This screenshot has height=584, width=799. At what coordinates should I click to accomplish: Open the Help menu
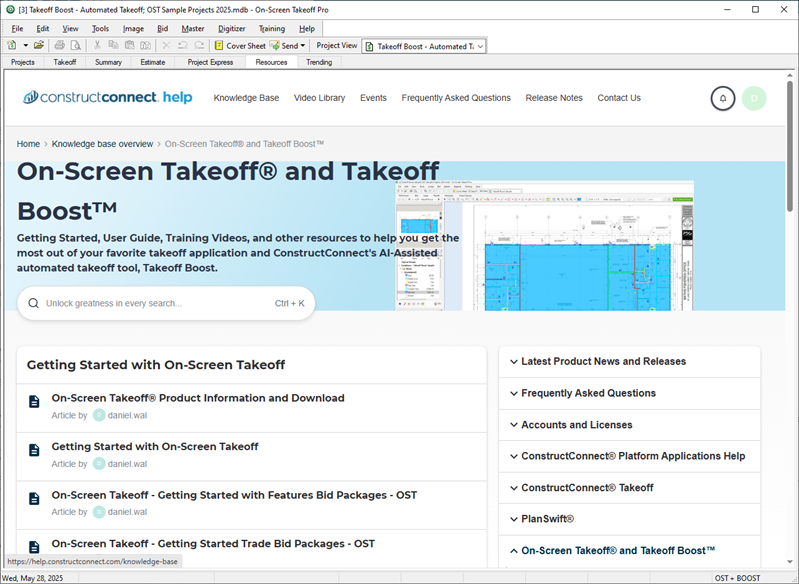pyautogui.click(x=307, y=29)
